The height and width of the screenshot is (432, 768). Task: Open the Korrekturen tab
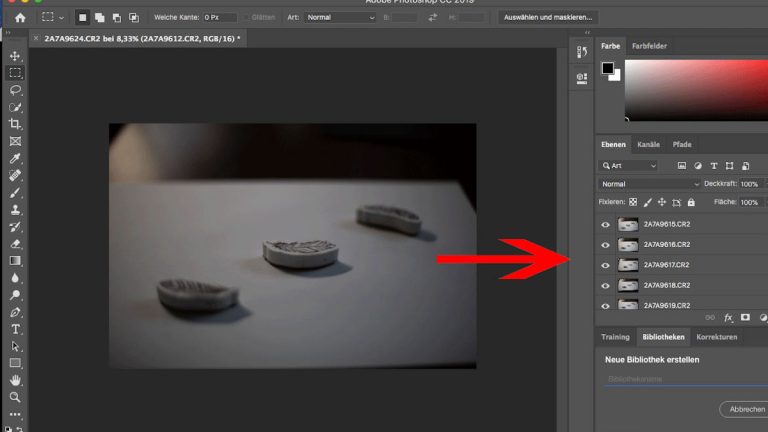716,337
